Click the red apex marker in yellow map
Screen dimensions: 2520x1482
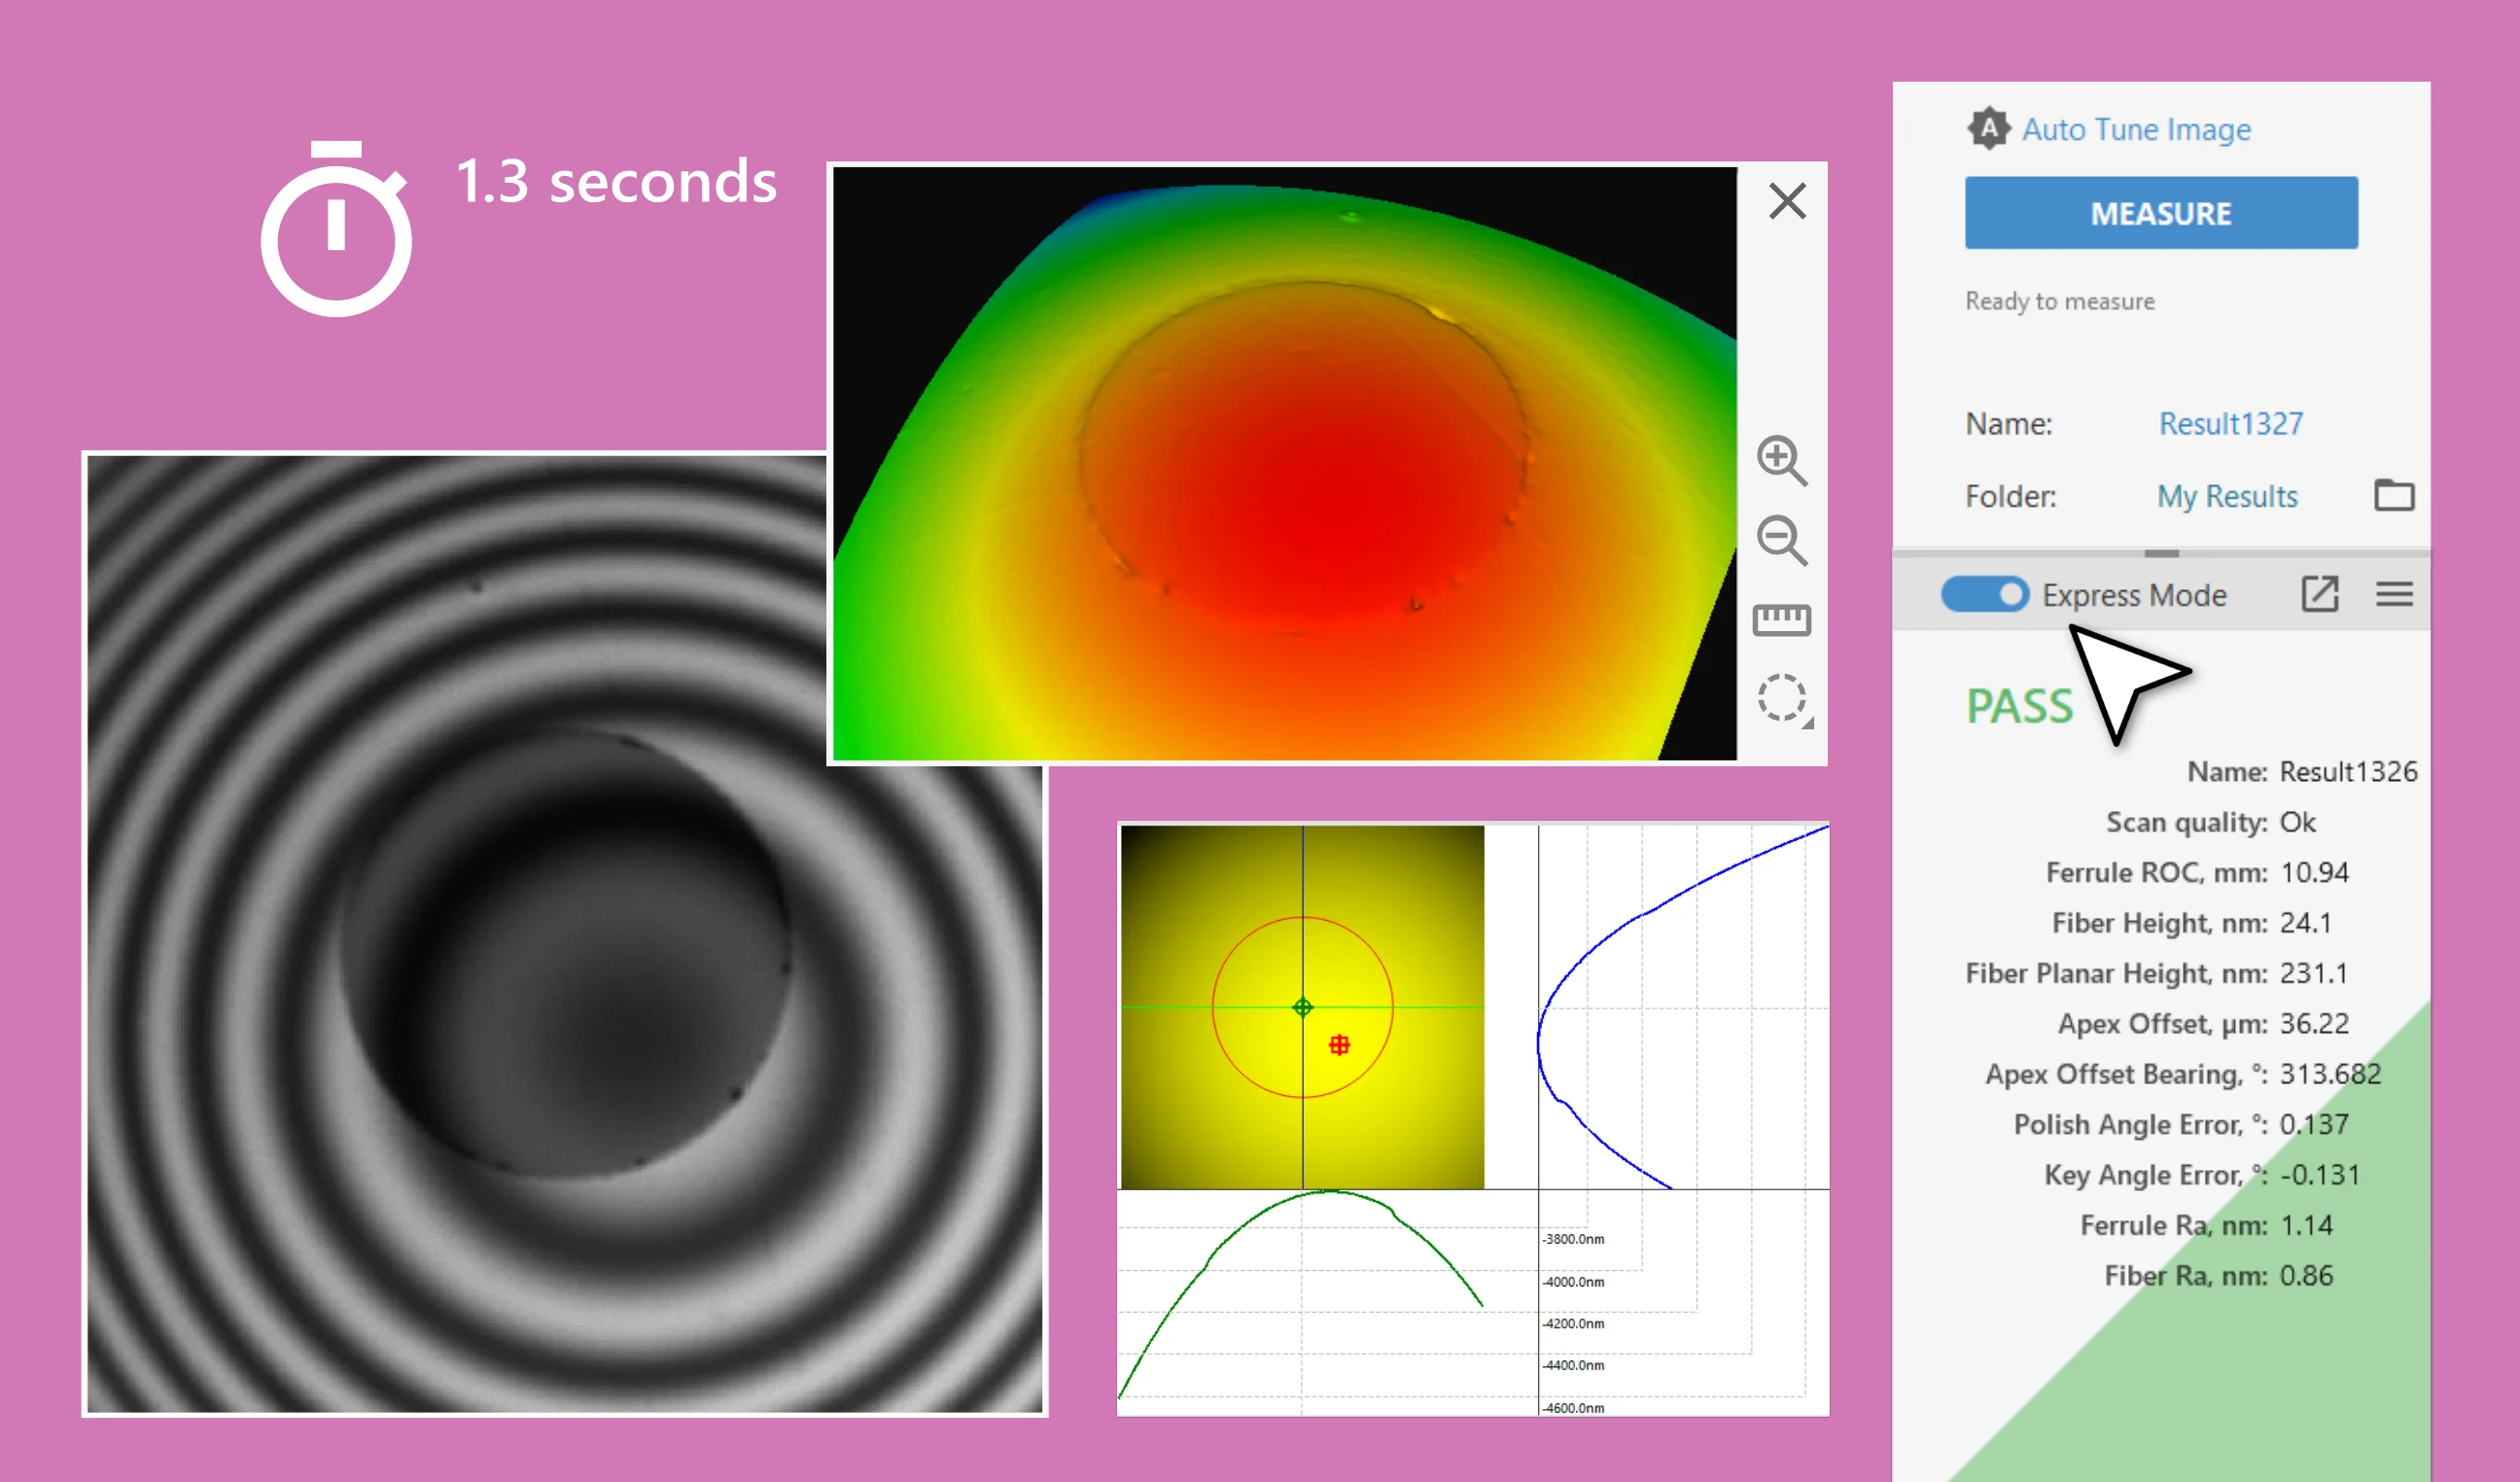coord(1339,1045)
